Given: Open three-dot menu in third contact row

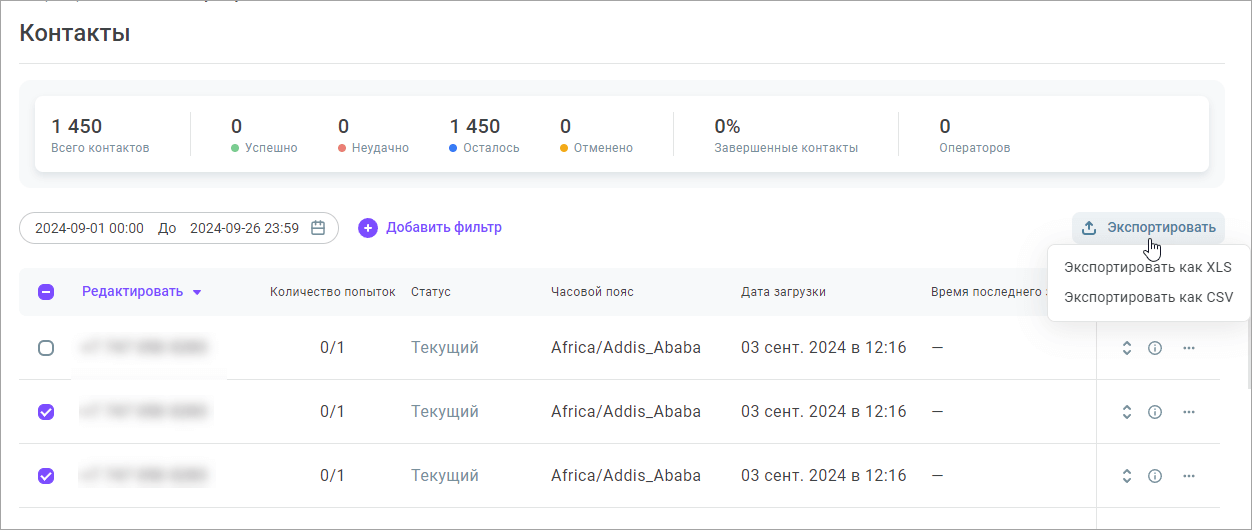Looking at the screenshot, I should coord(1188,476).
